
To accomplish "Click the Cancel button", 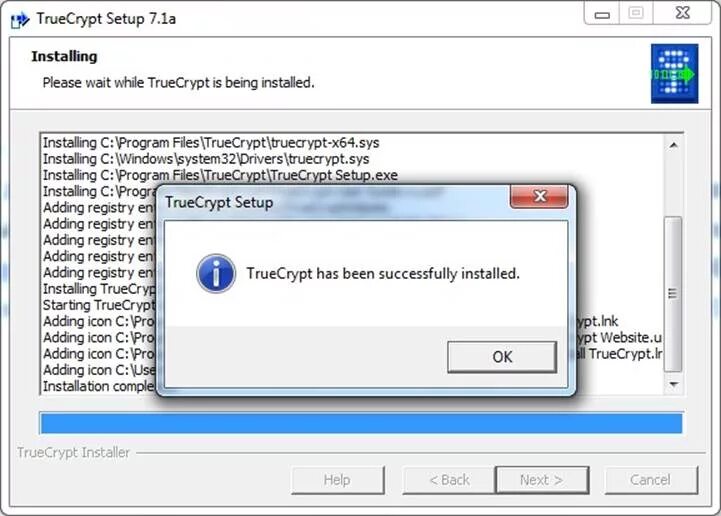I will pos(650,480).
